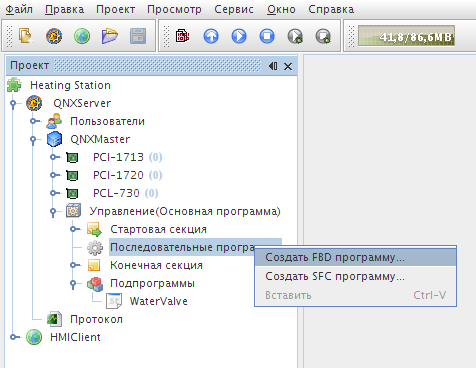Image resolution: width=476 pixels, height=368 pixels.
Task: Collapse the Управление(Основная программа) node
Action: (x=53, y=212)
